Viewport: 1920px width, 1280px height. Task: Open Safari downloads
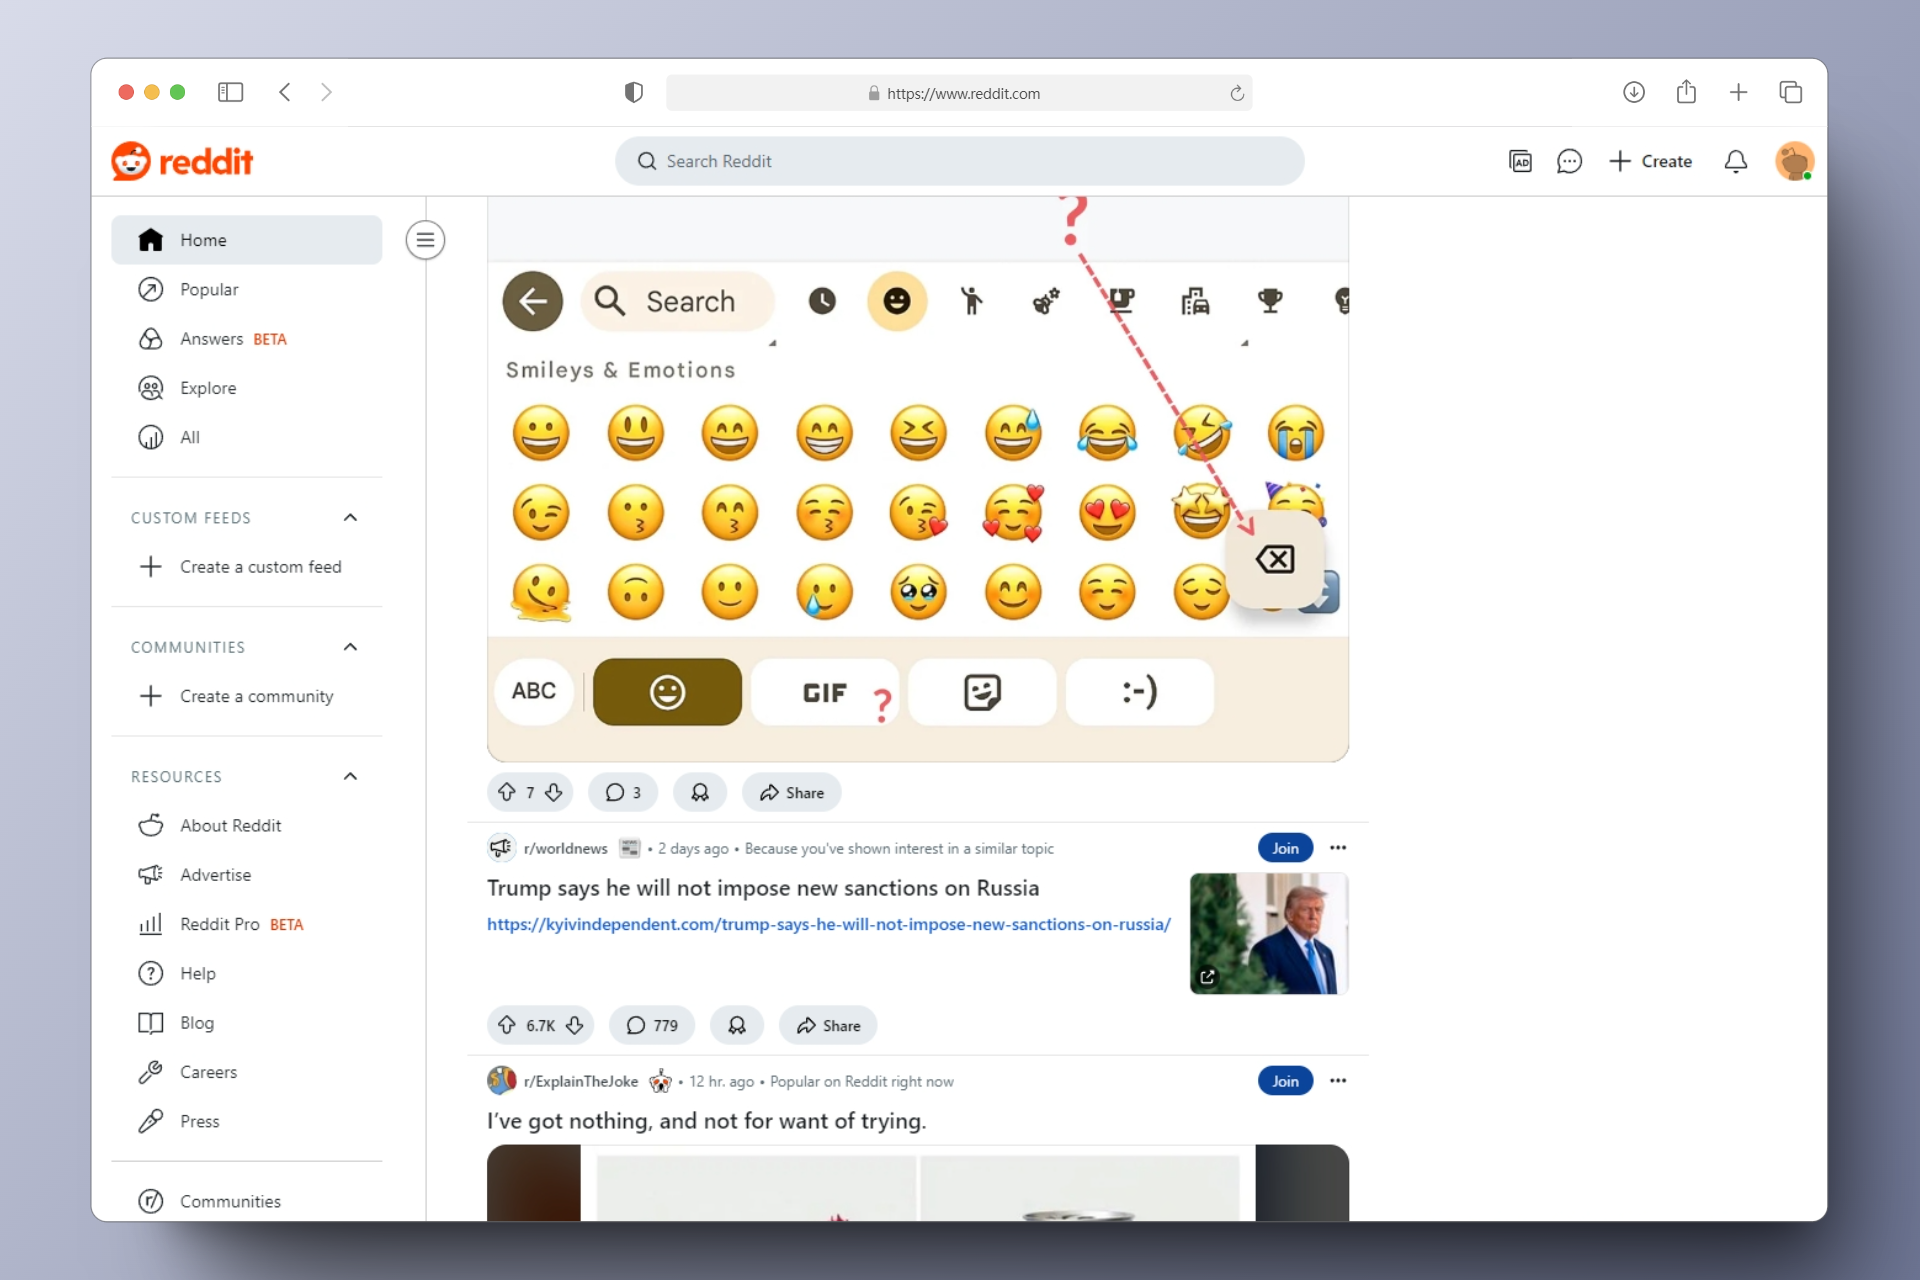point(1634,92)
